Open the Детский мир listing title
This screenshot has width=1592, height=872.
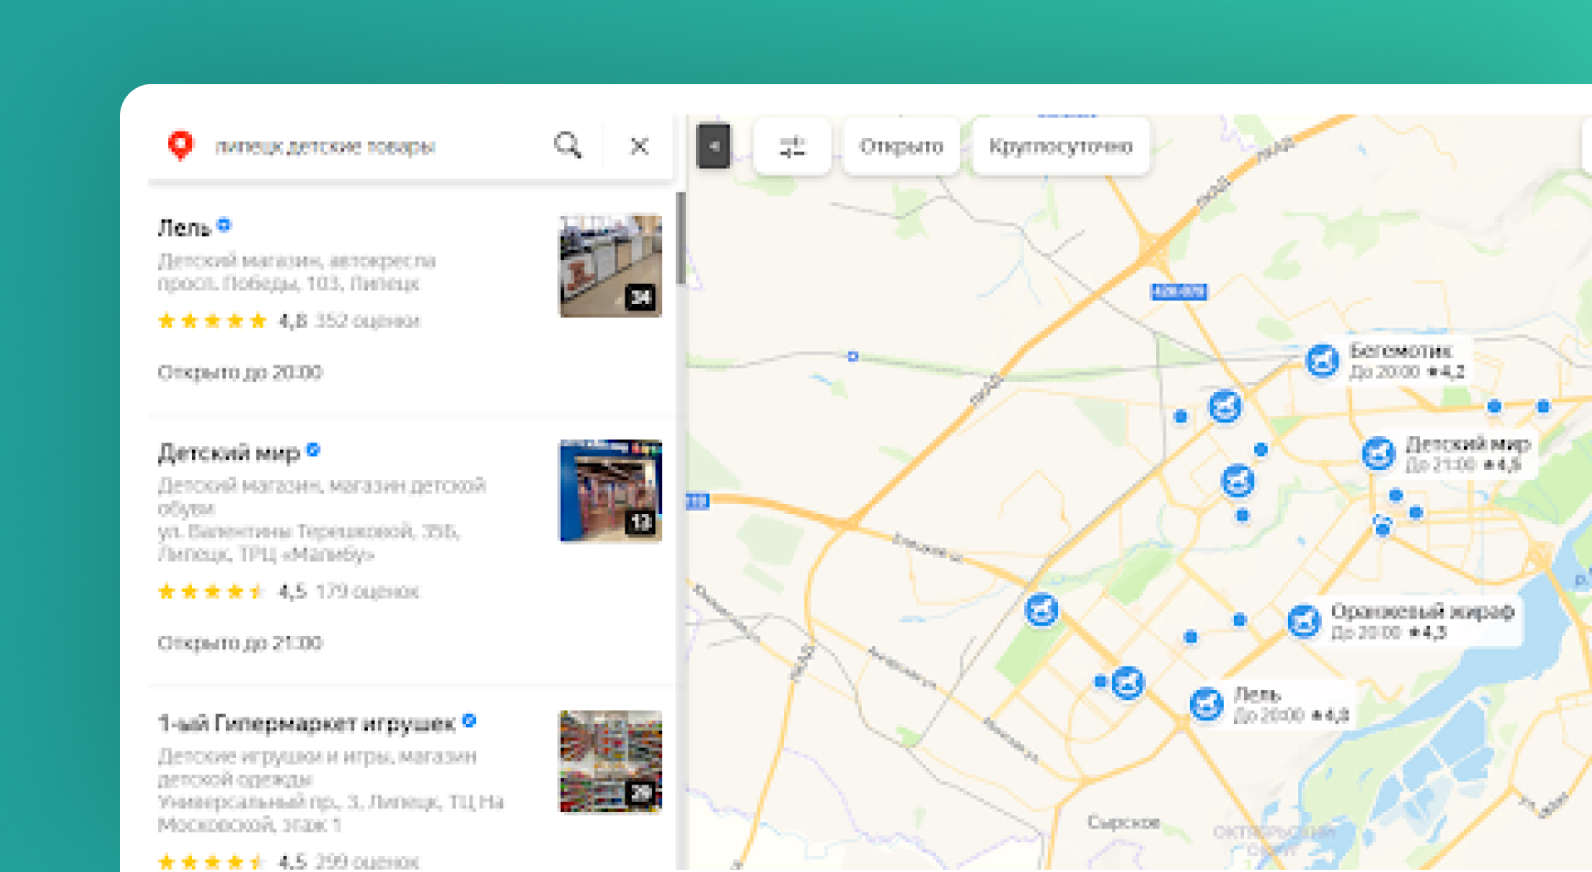(x=229, y=453)
